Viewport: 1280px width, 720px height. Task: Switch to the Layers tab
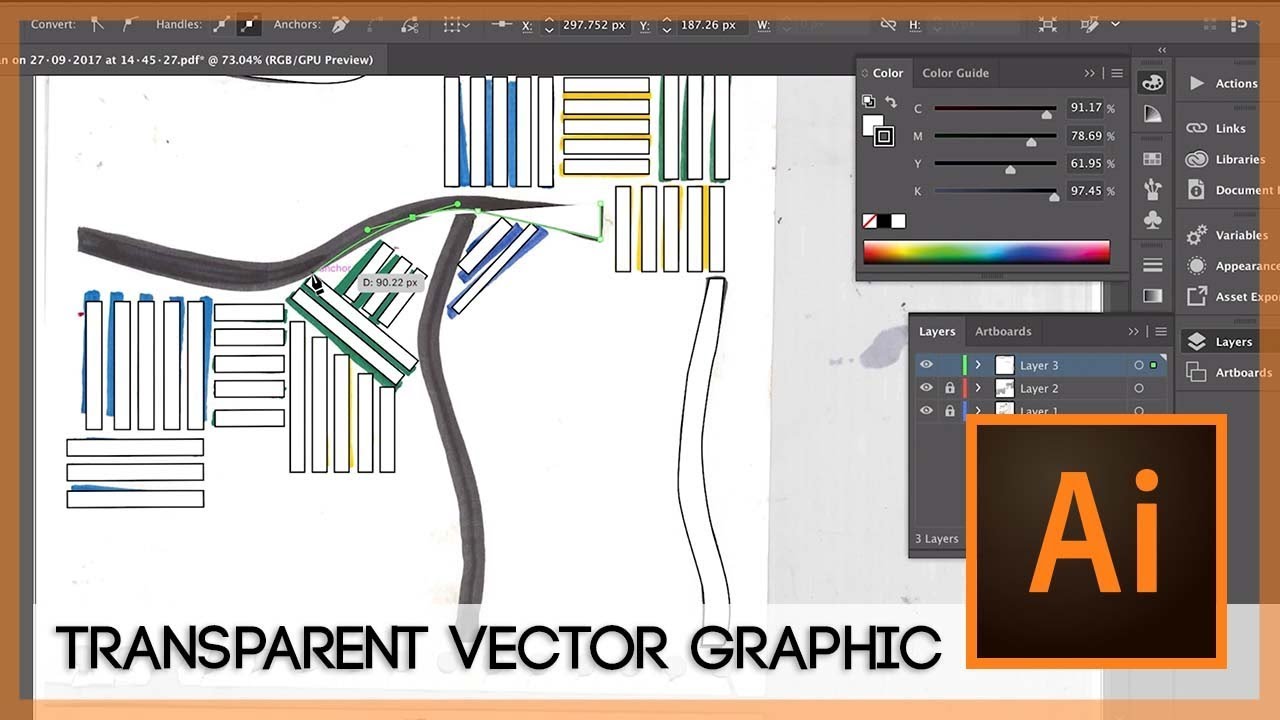937,332
